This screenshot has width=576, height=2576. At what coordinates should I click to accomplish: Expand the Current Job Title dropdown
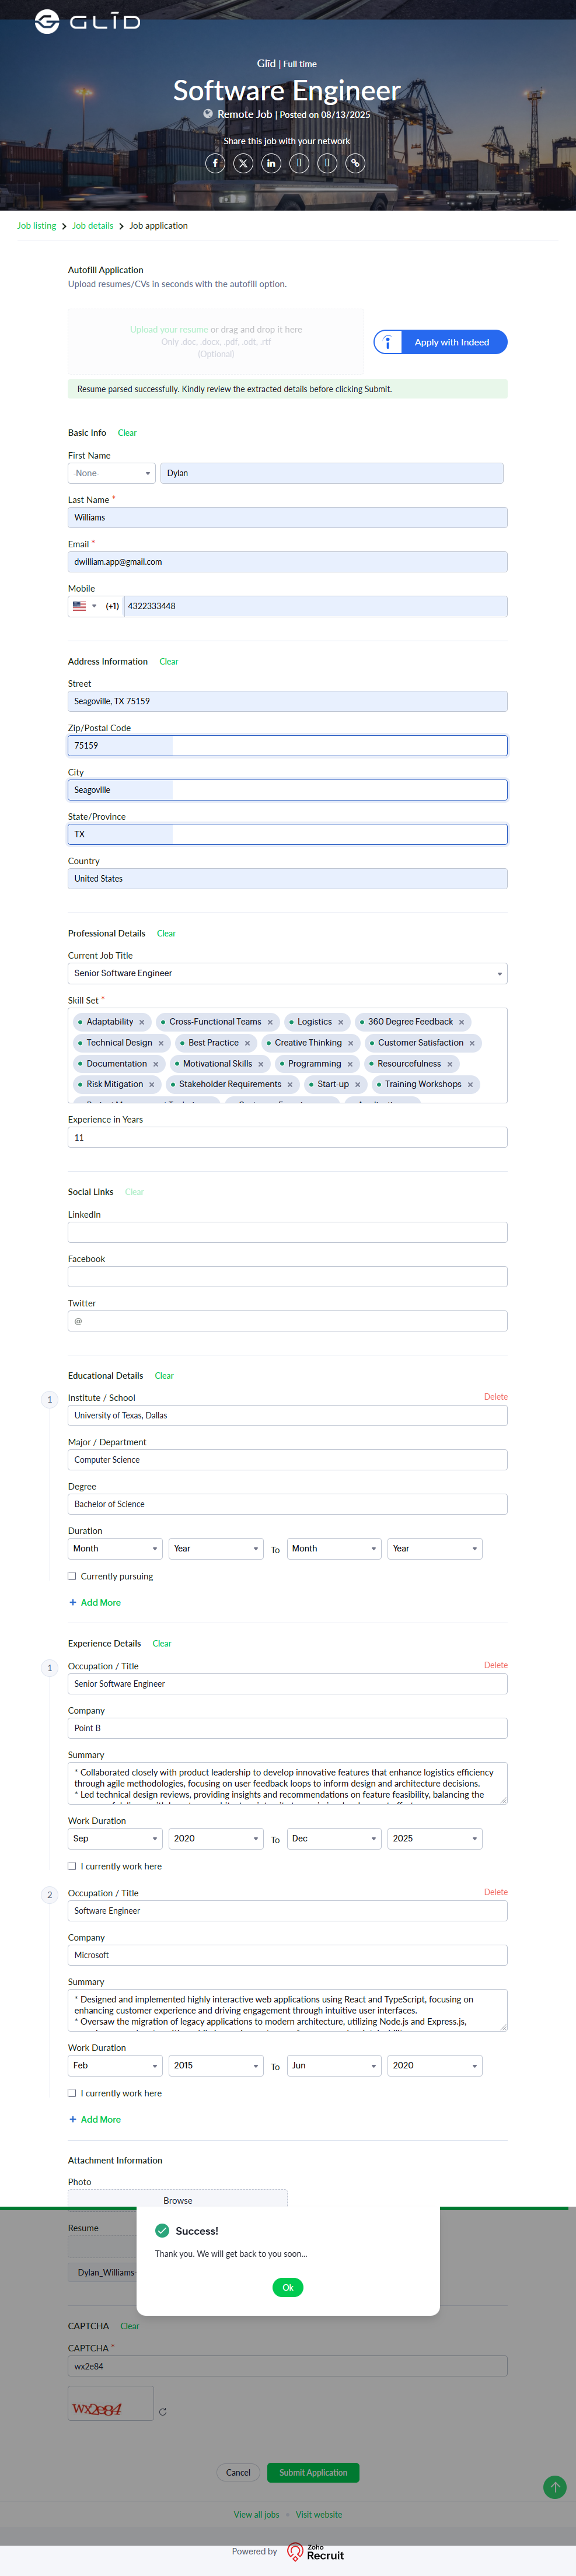tap(287, 973)
